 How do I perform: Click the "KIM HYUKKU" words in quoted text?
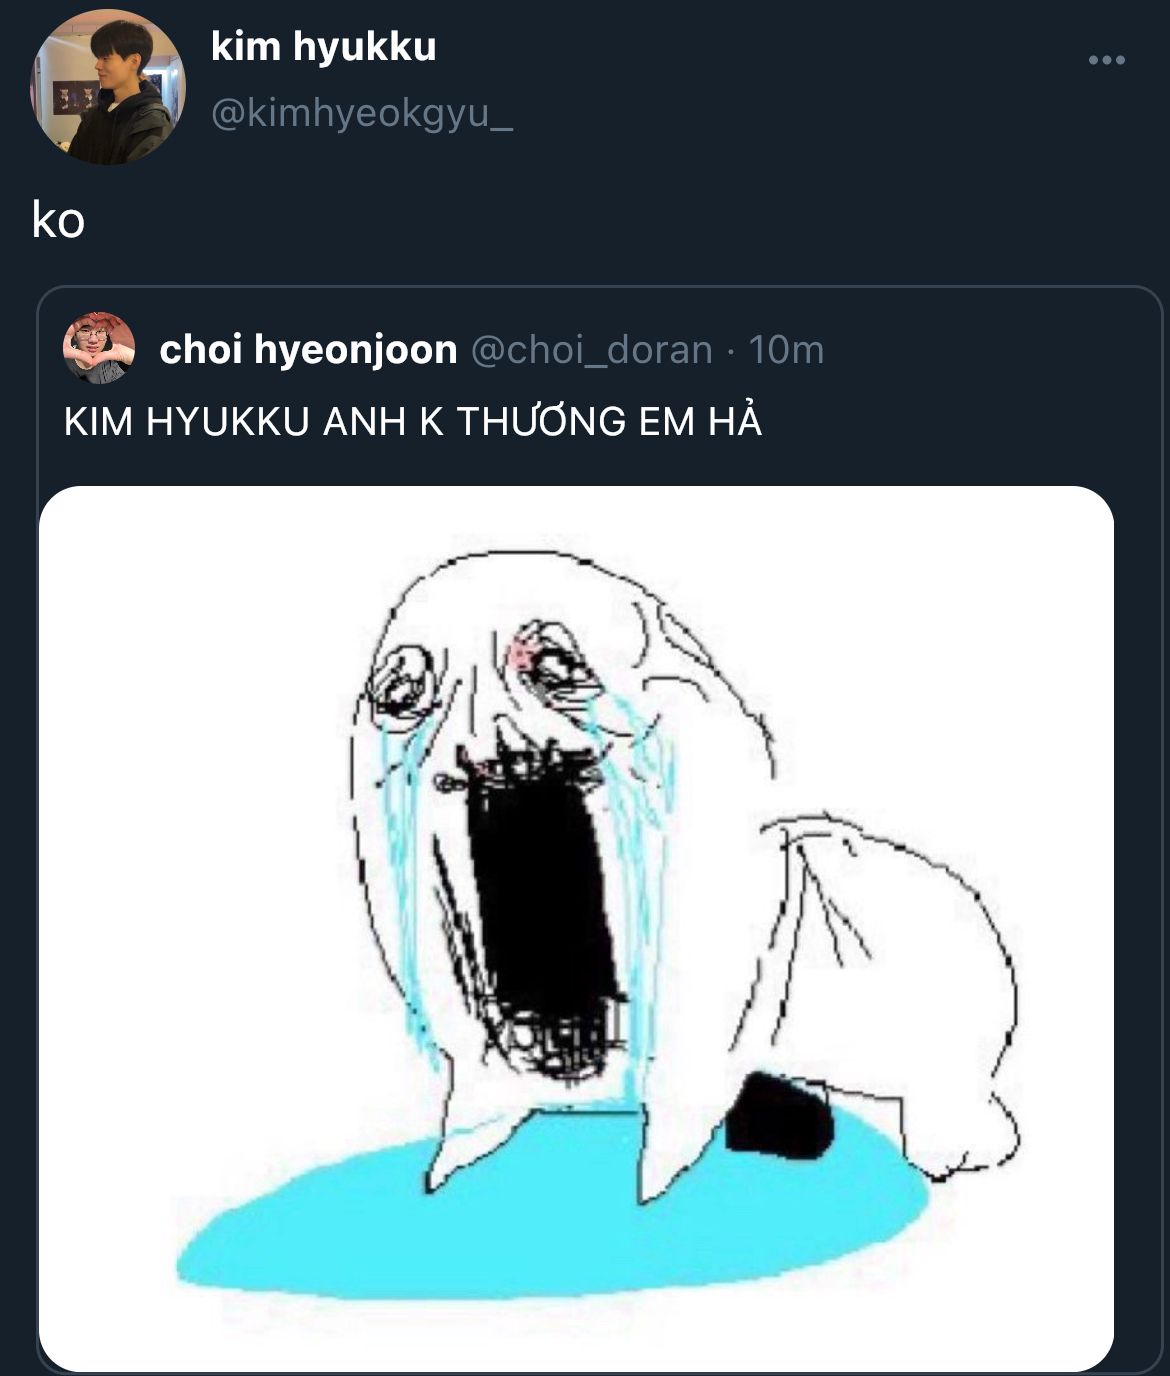point(186,421)
